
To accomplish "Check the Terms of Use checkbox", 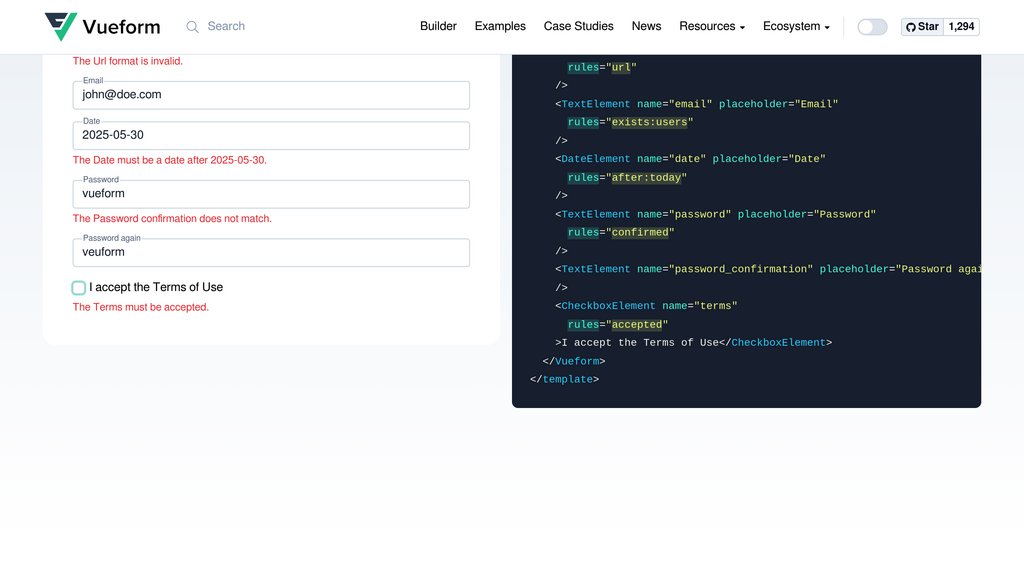I will click(x=78, y=287).
